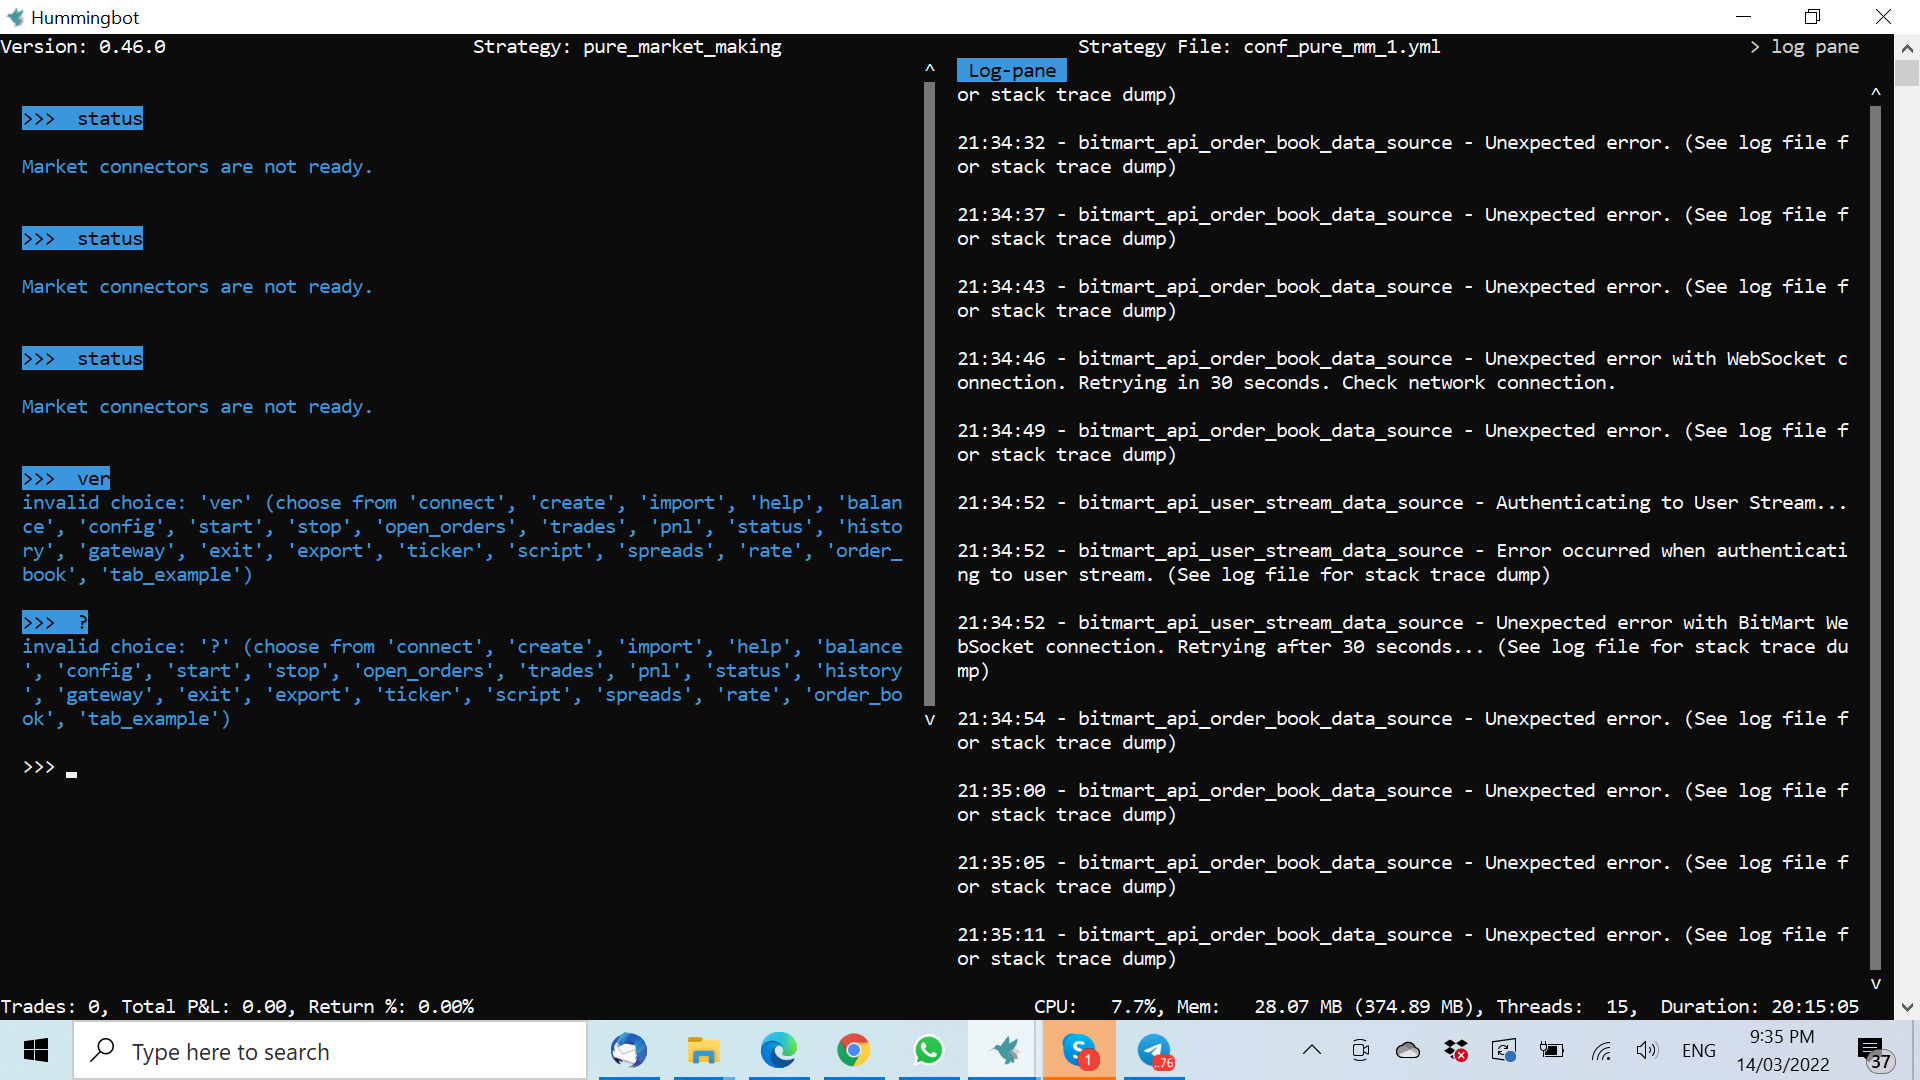Viewport: 1920px width, 1080px height.
Task: Click window scrollbar down arrow
Action: [1907, 1007]
